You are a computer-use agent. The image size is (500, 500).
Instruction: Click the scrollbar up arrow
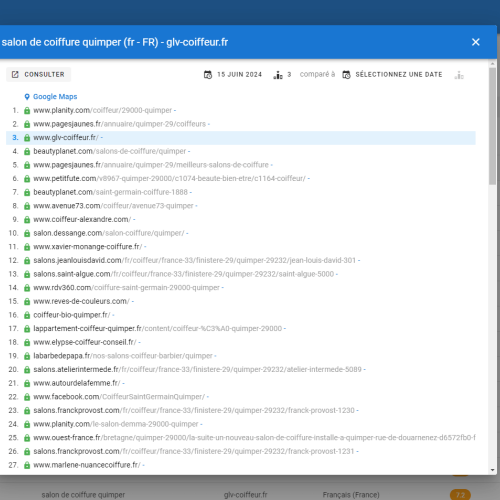tap(492, 64)
